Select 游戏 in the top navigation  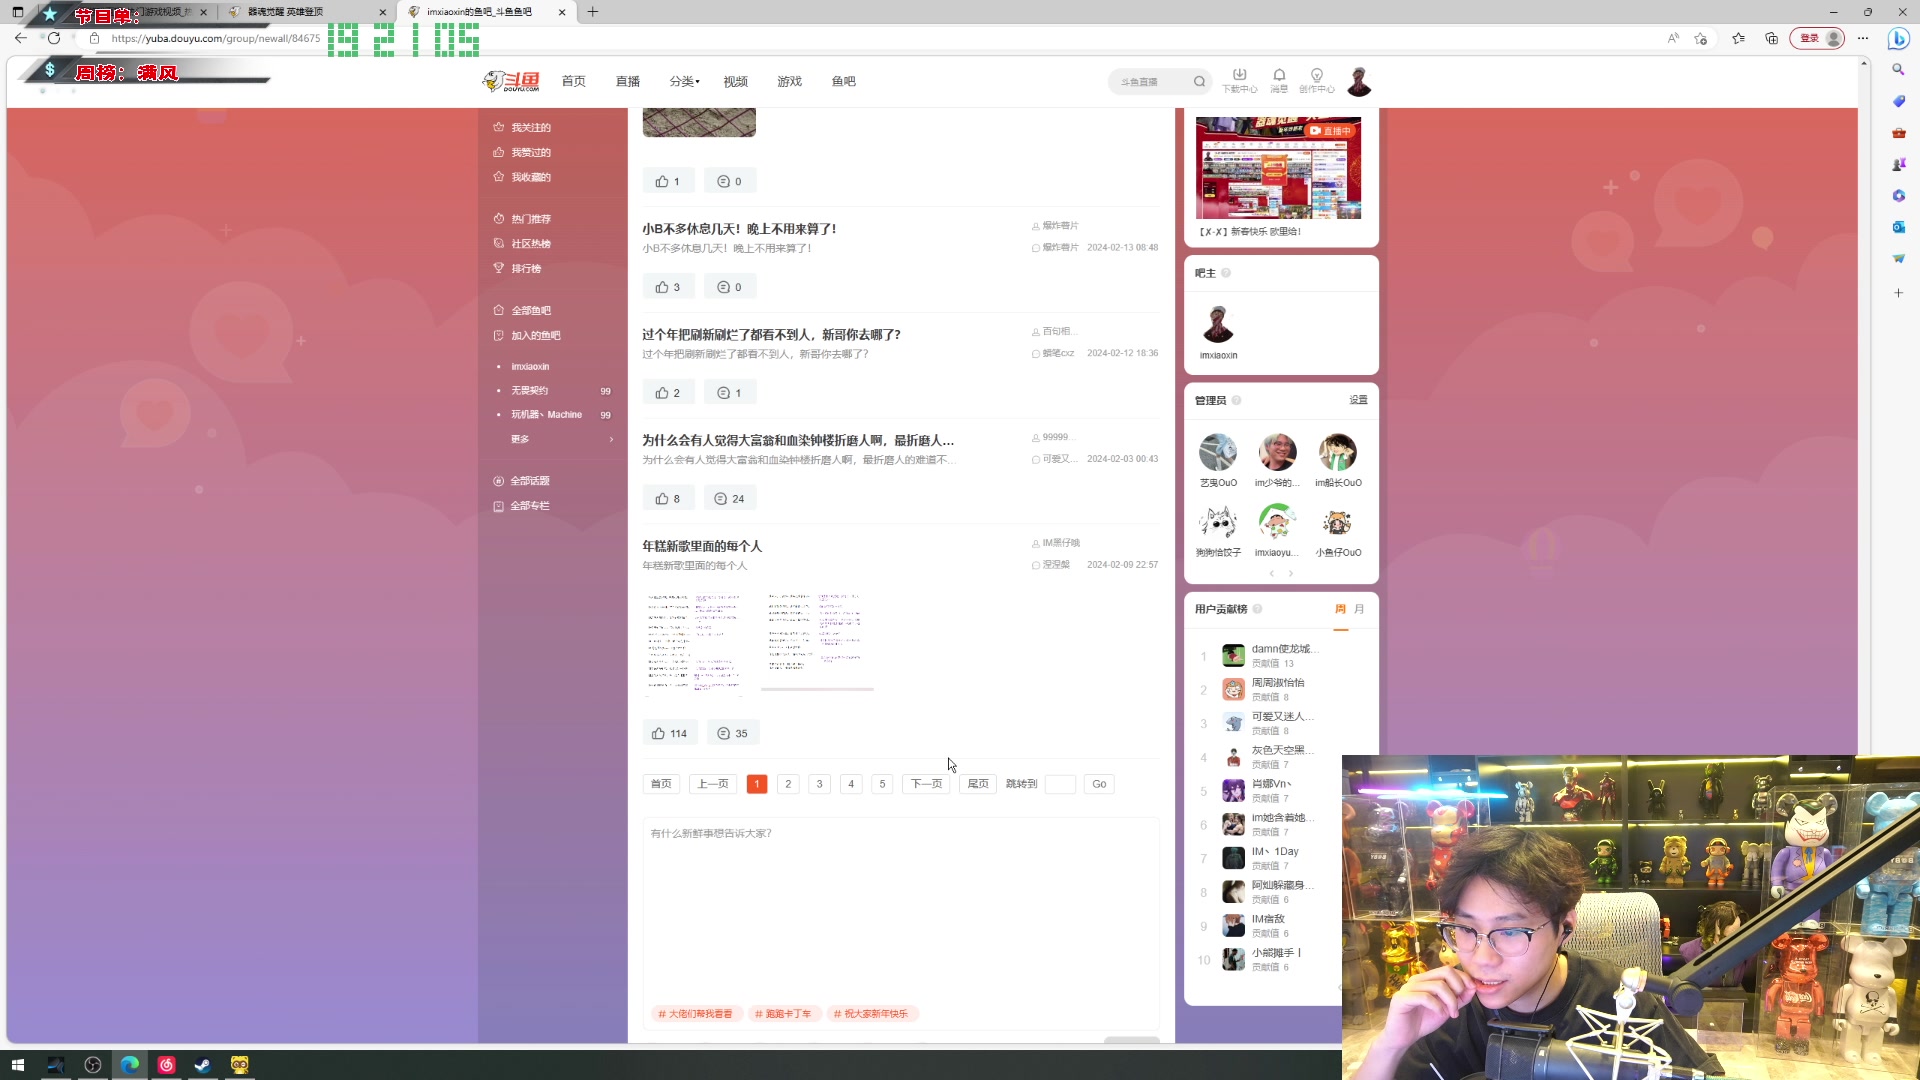[x=789, y=81]
